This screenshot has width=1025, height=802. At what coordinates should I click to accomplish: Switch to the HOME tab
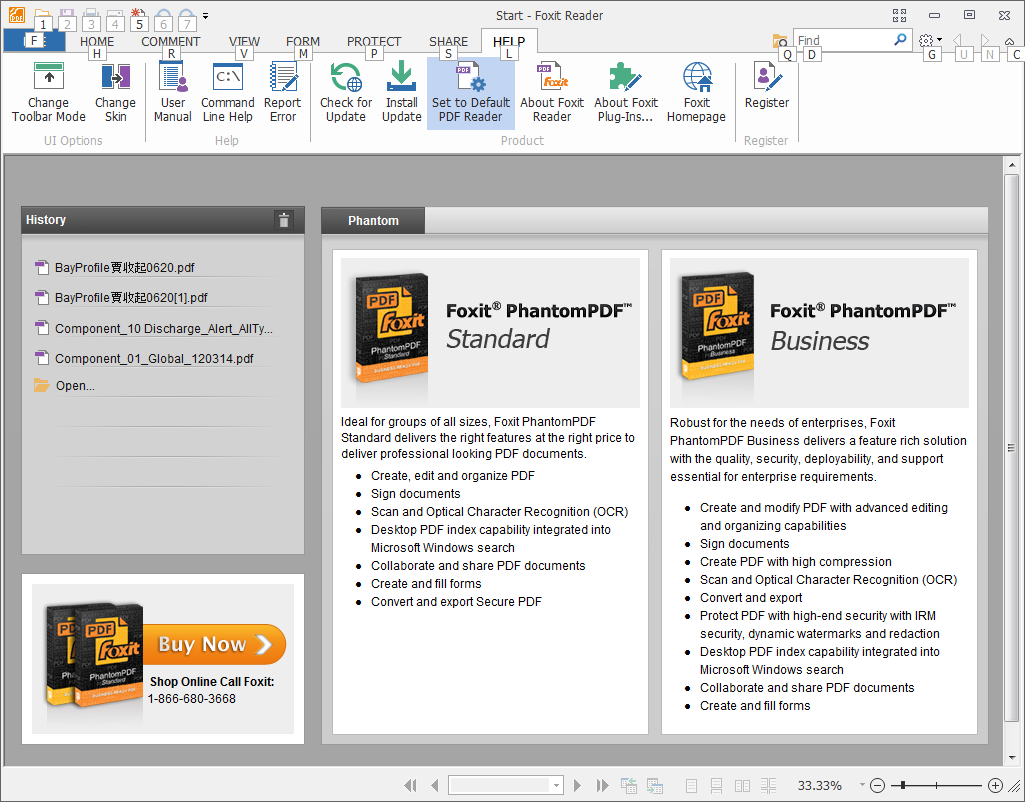coord(97,41)
